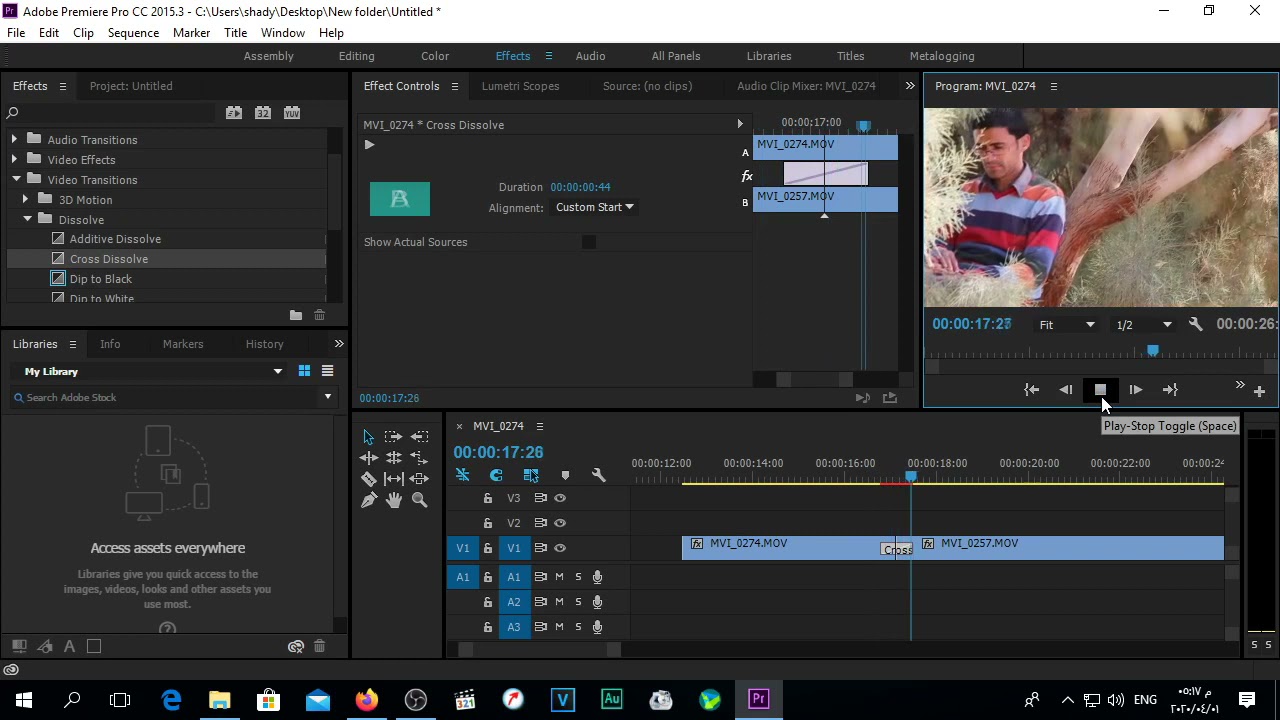Collapse the Video Transitions folder
1280x720 pixels.
(16, 180)
